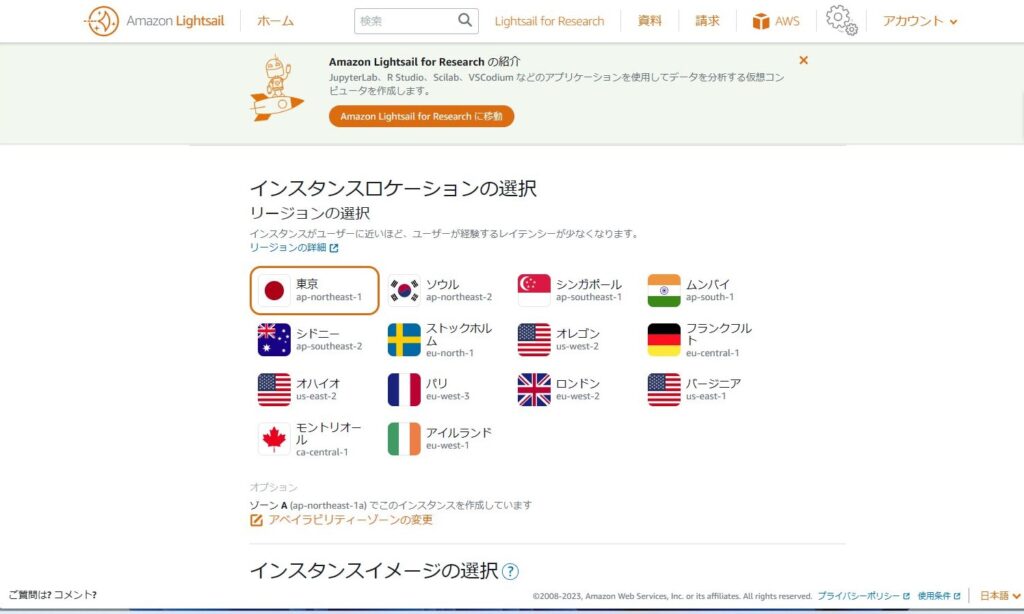Select Paris region with French flag
Screen dimensions: 1024x614
404,389
